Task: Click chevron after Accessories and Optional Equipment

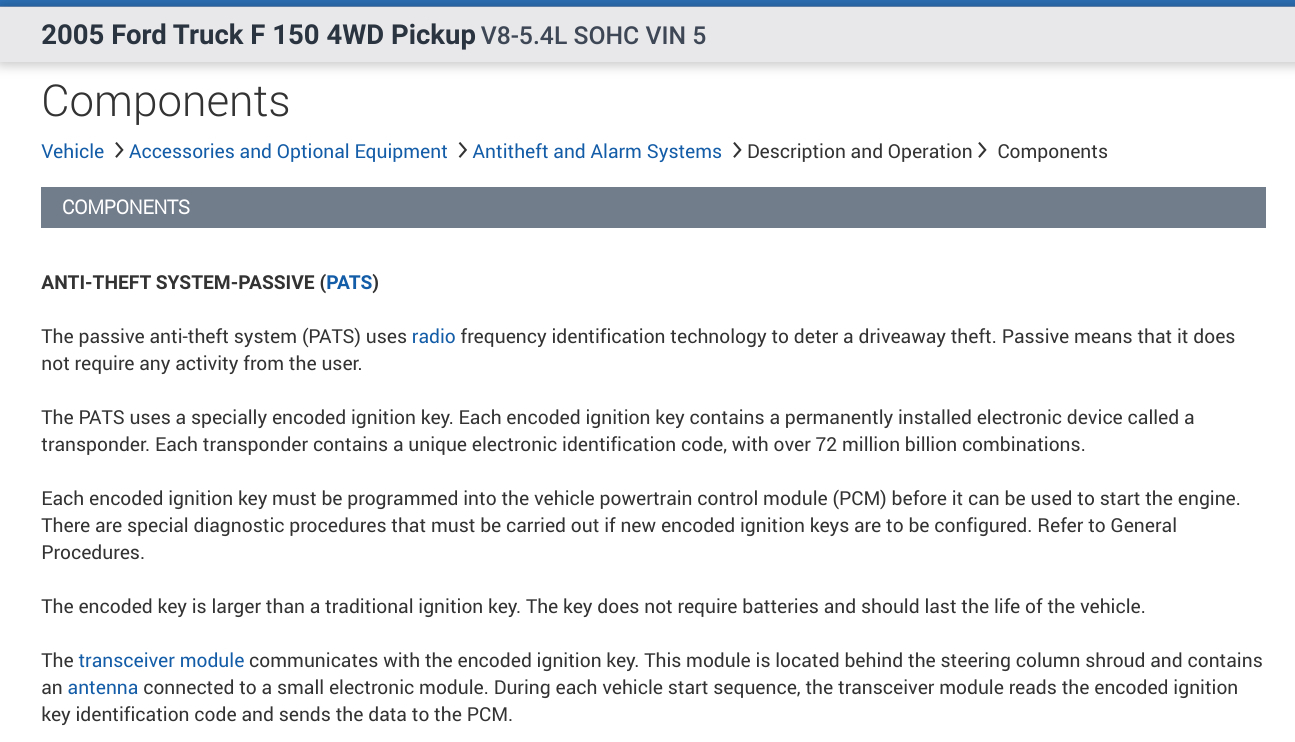Action: (x=462, y=151)
